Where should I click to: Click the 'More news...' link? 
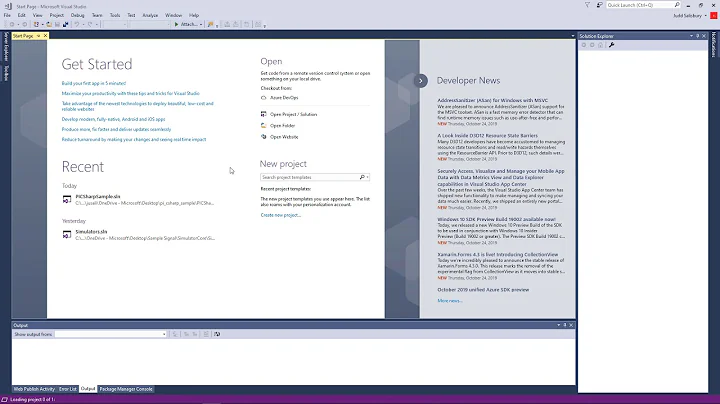[450, 301]
